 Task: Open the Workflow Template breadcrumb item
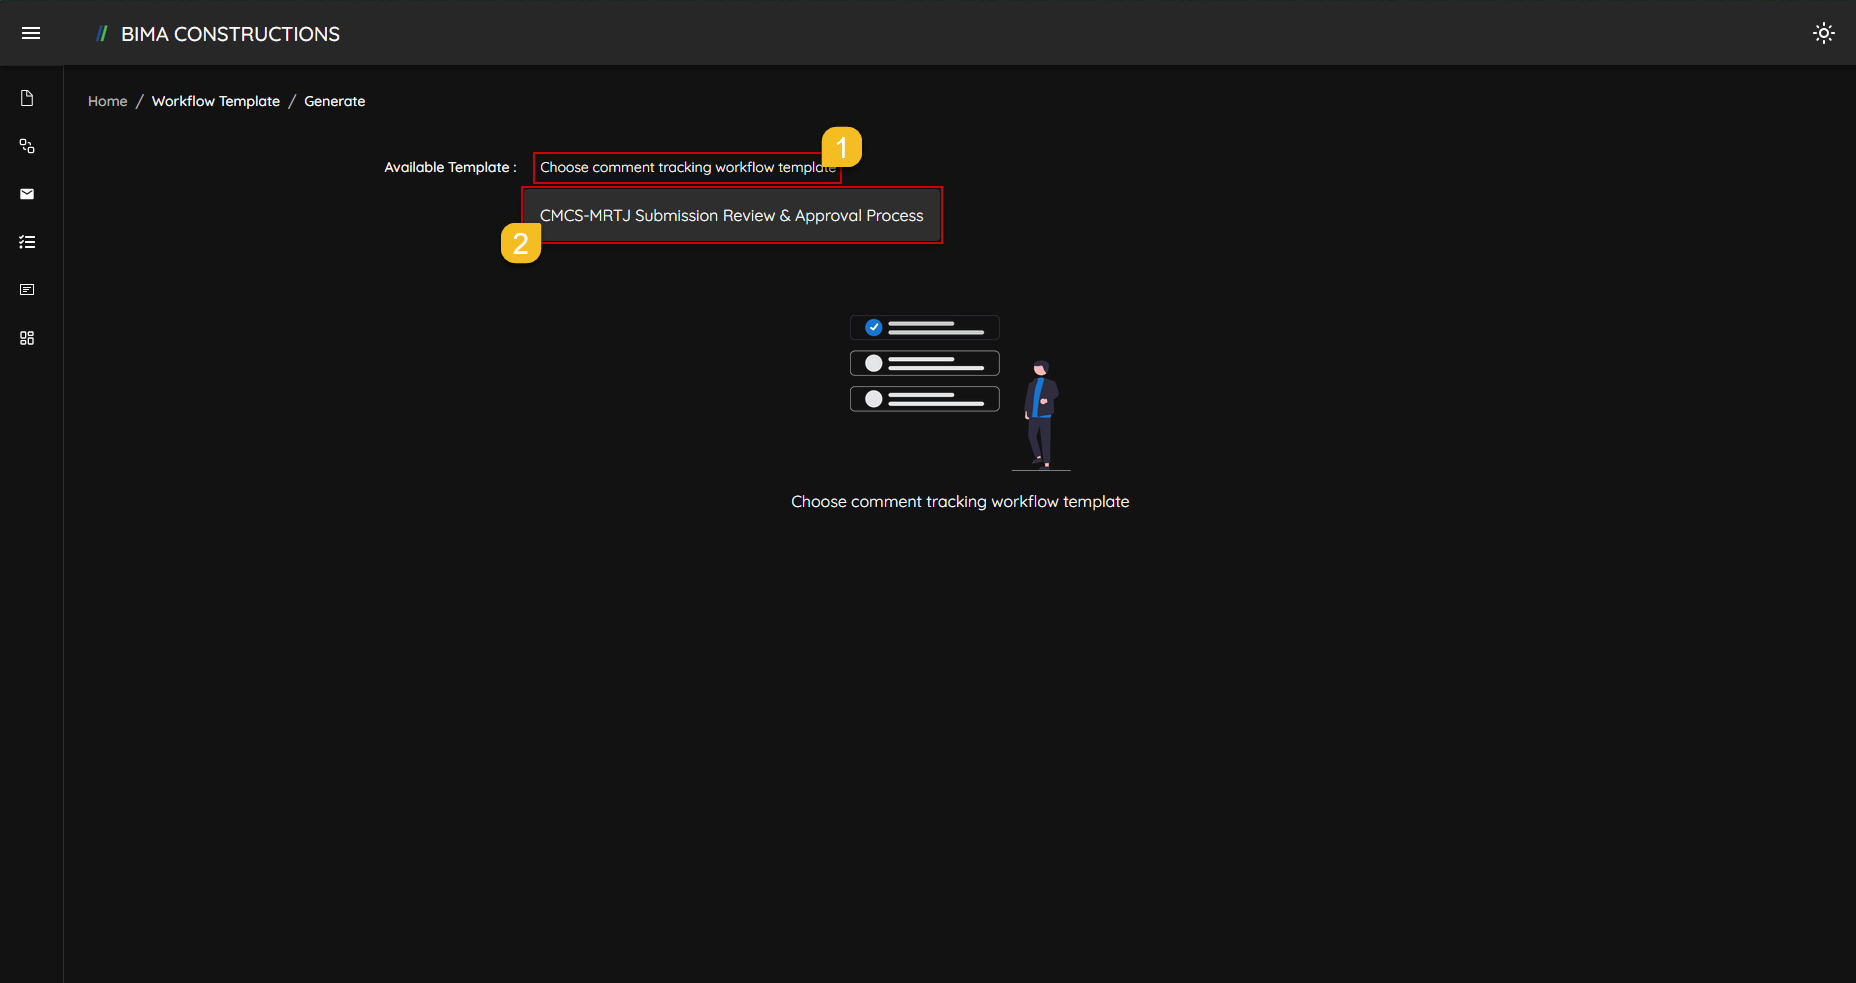tap(215, 101)
